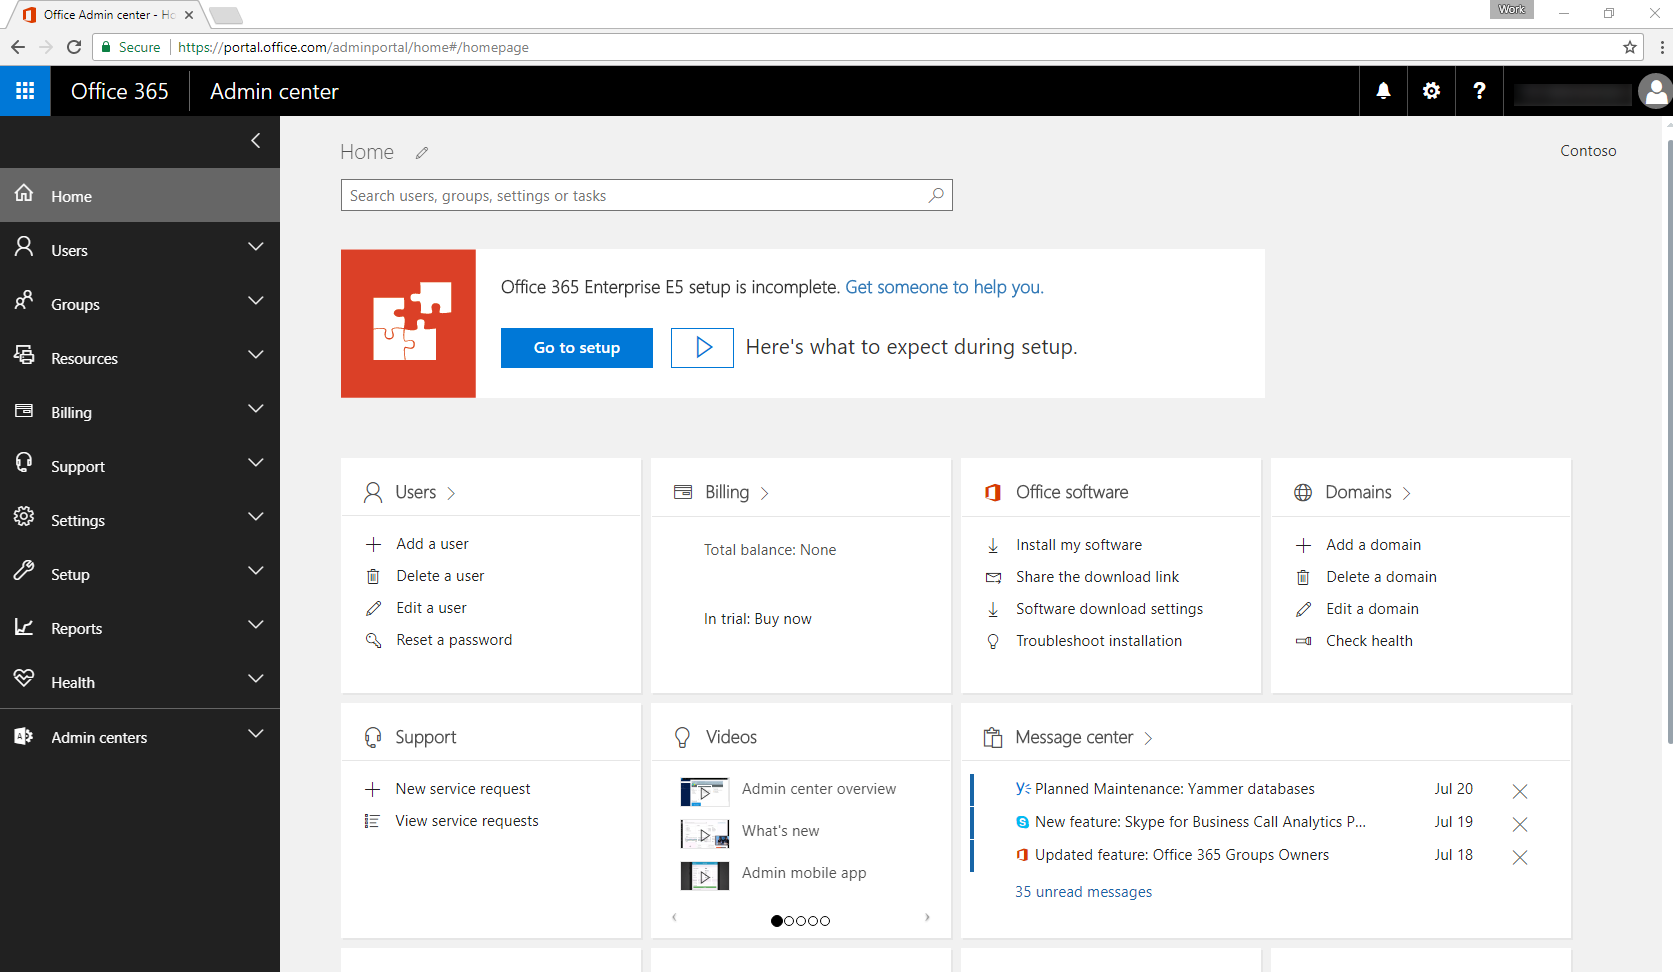
Task: Select the fifth carousel dot in Videos
Action: tap(825, 921)
